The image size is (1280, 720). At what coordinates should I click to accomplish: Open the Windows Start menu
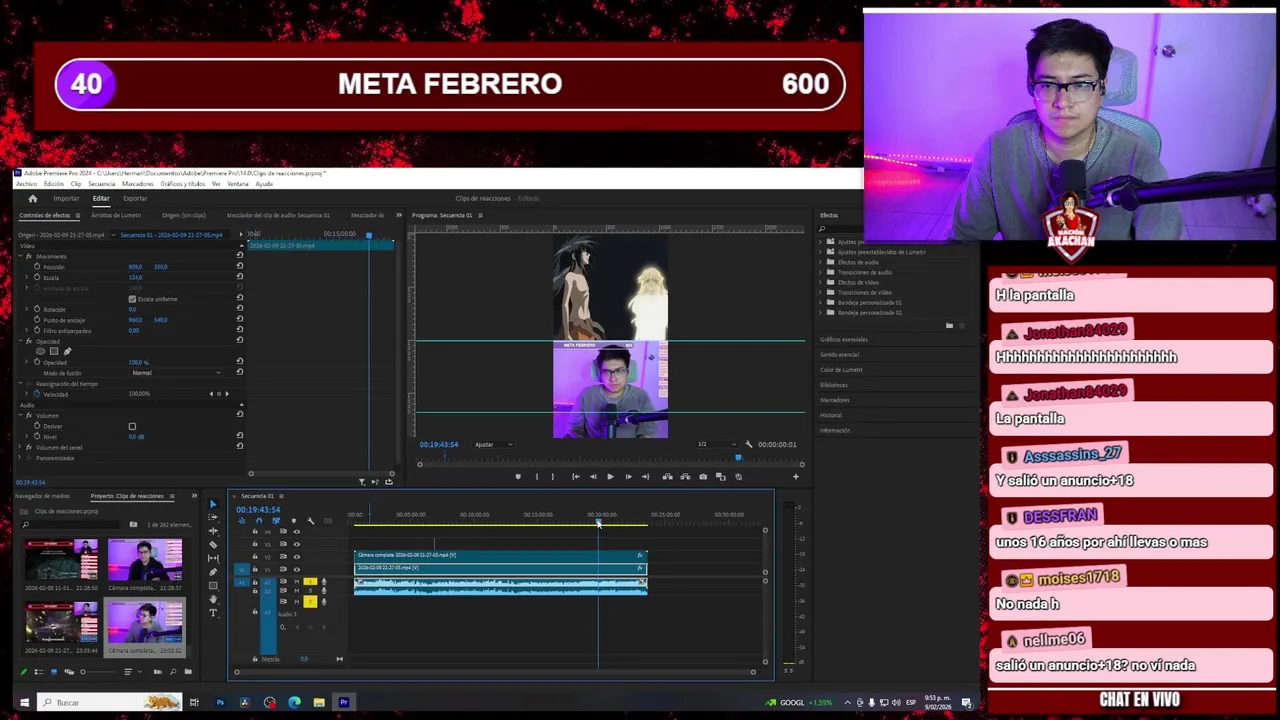click(24, 702)
